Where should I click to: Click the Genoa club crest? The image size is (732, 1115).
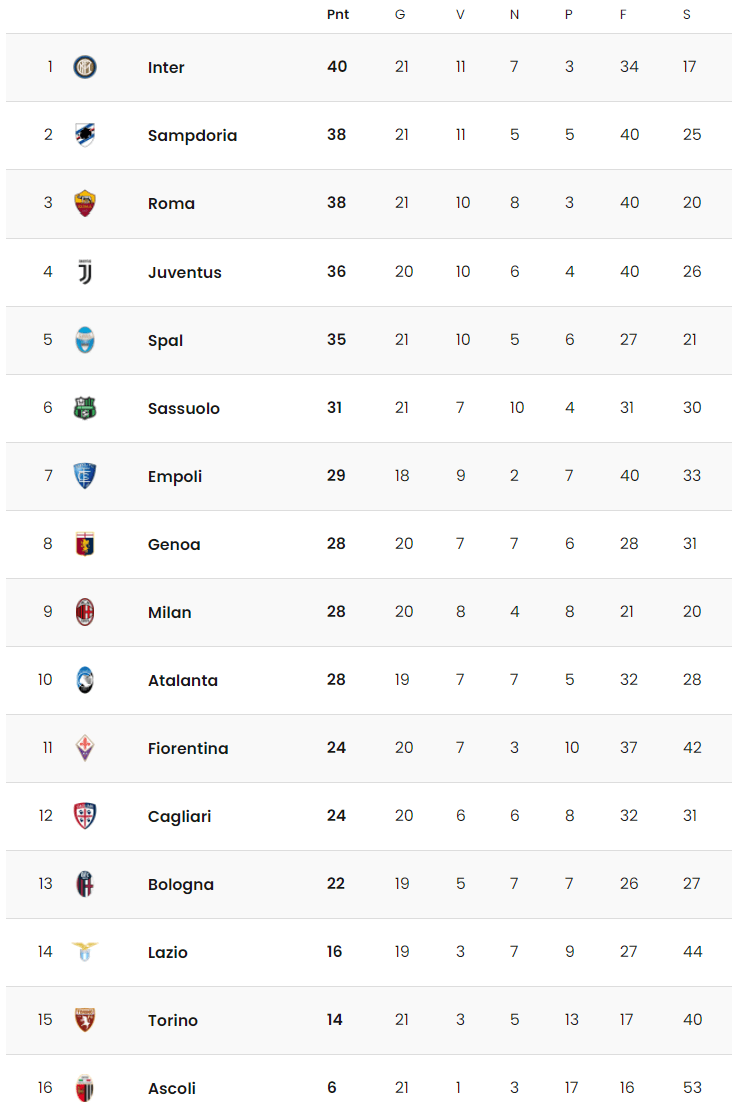85,544
